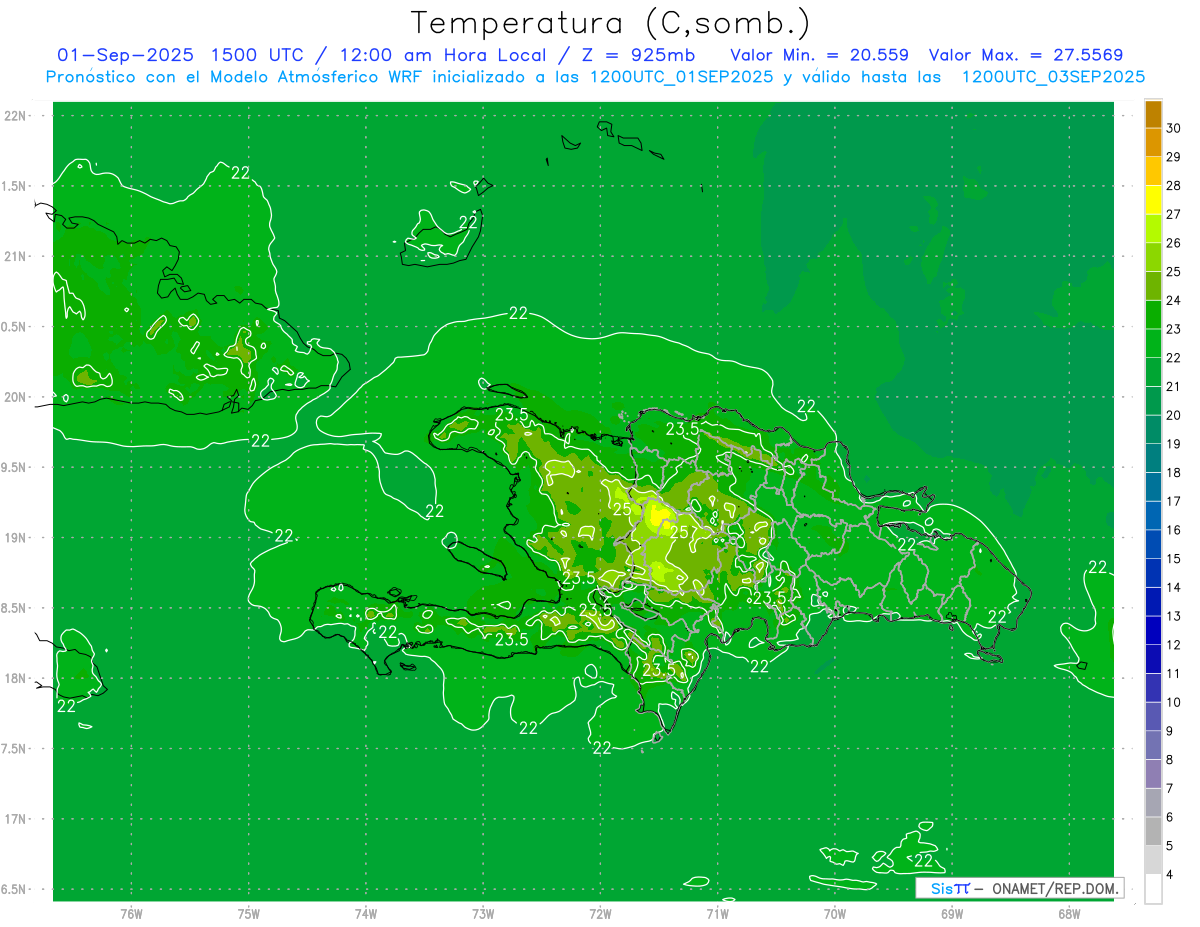
Task: Click the "75W" longitude axis label
Action: (249, 914)
